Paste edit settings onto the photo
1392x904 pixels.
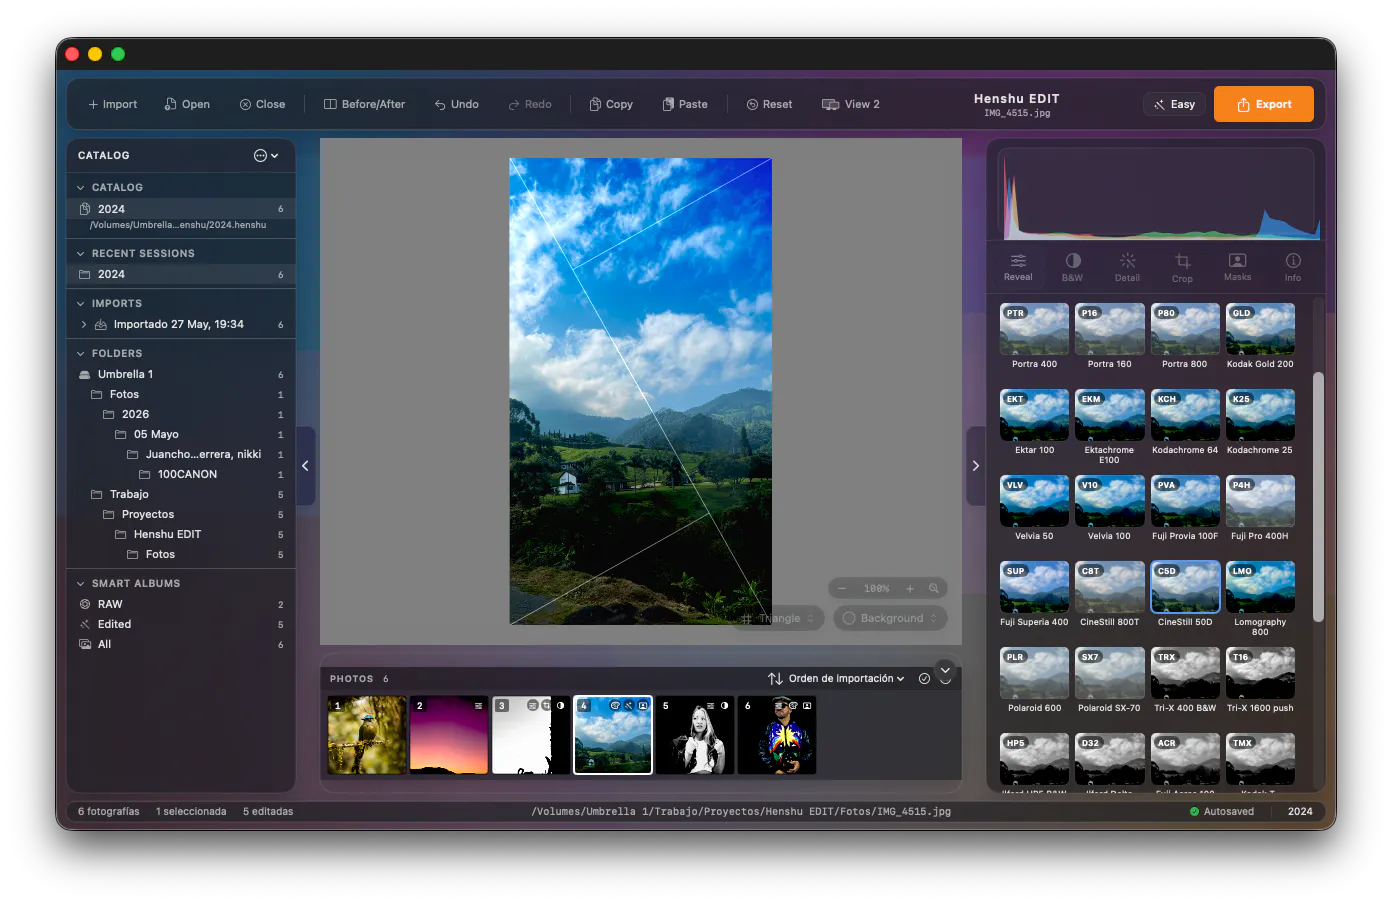pyautogui.click(x=685, y=104)
